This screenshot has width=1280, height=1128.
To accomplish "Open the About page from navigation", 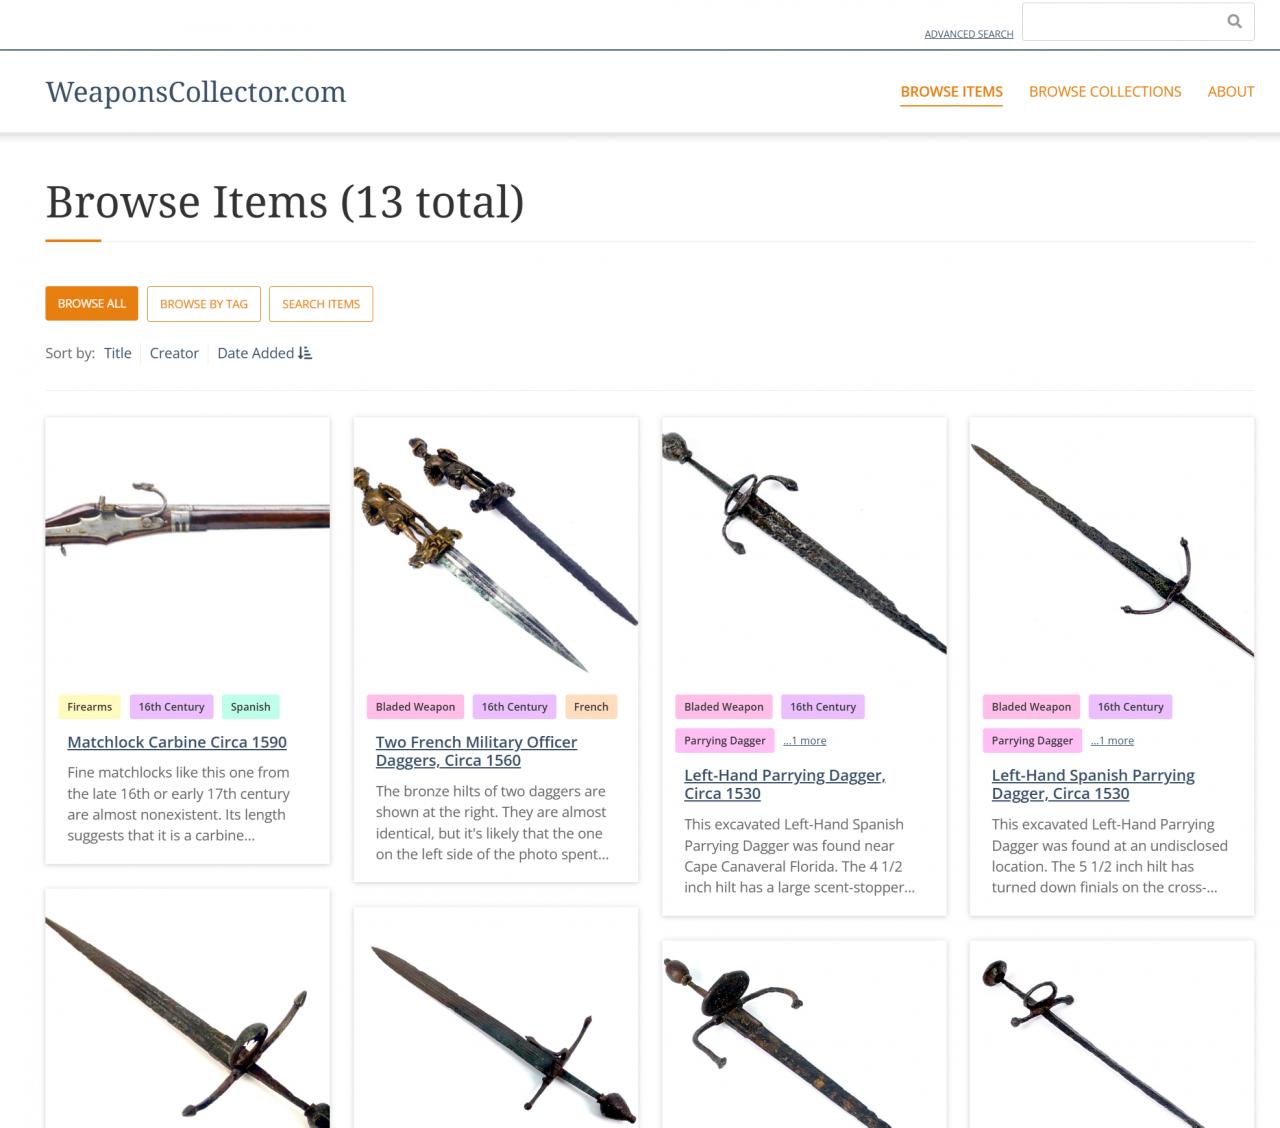I will [1230, 91].
